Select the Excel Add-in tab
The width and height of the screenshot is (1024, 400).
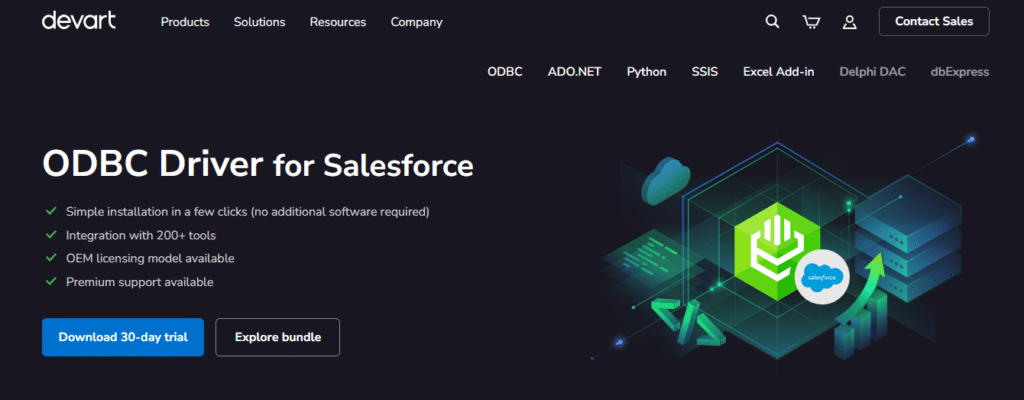tap(778, 72)
